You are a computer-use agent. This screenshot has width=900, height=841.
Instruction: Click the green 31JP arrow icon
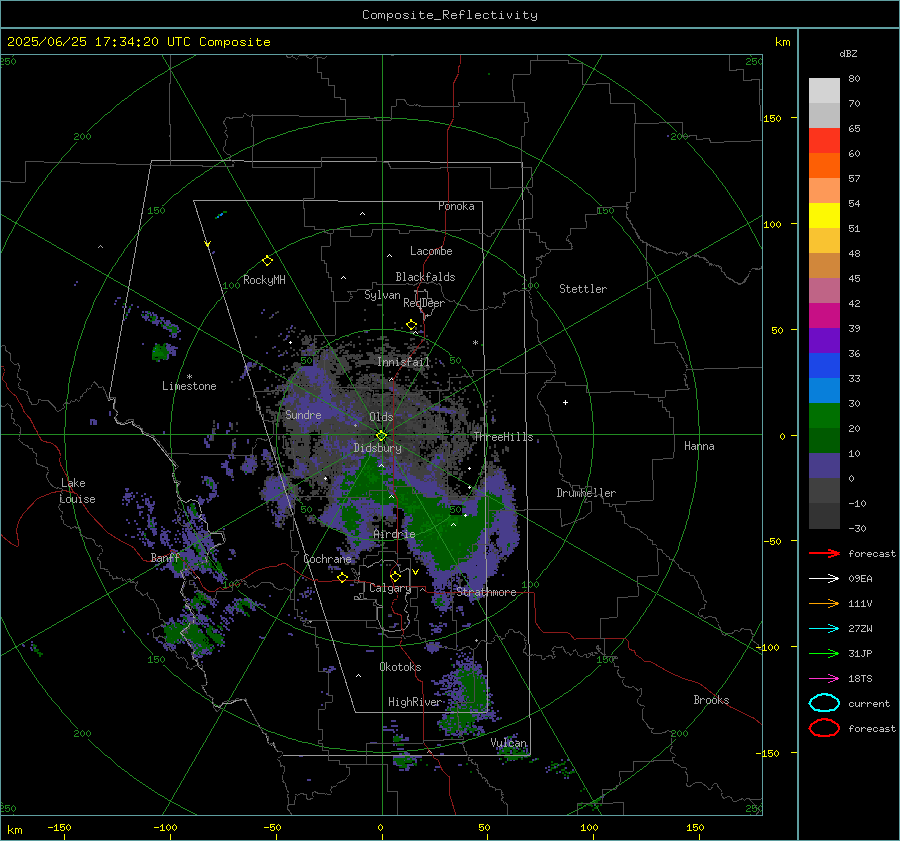(824, 653)
